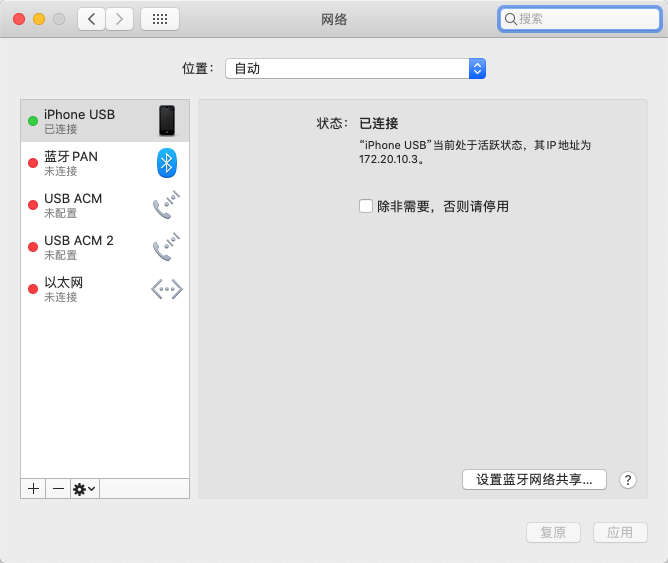Click the Ethernet arrows icon

pos(167,289)
